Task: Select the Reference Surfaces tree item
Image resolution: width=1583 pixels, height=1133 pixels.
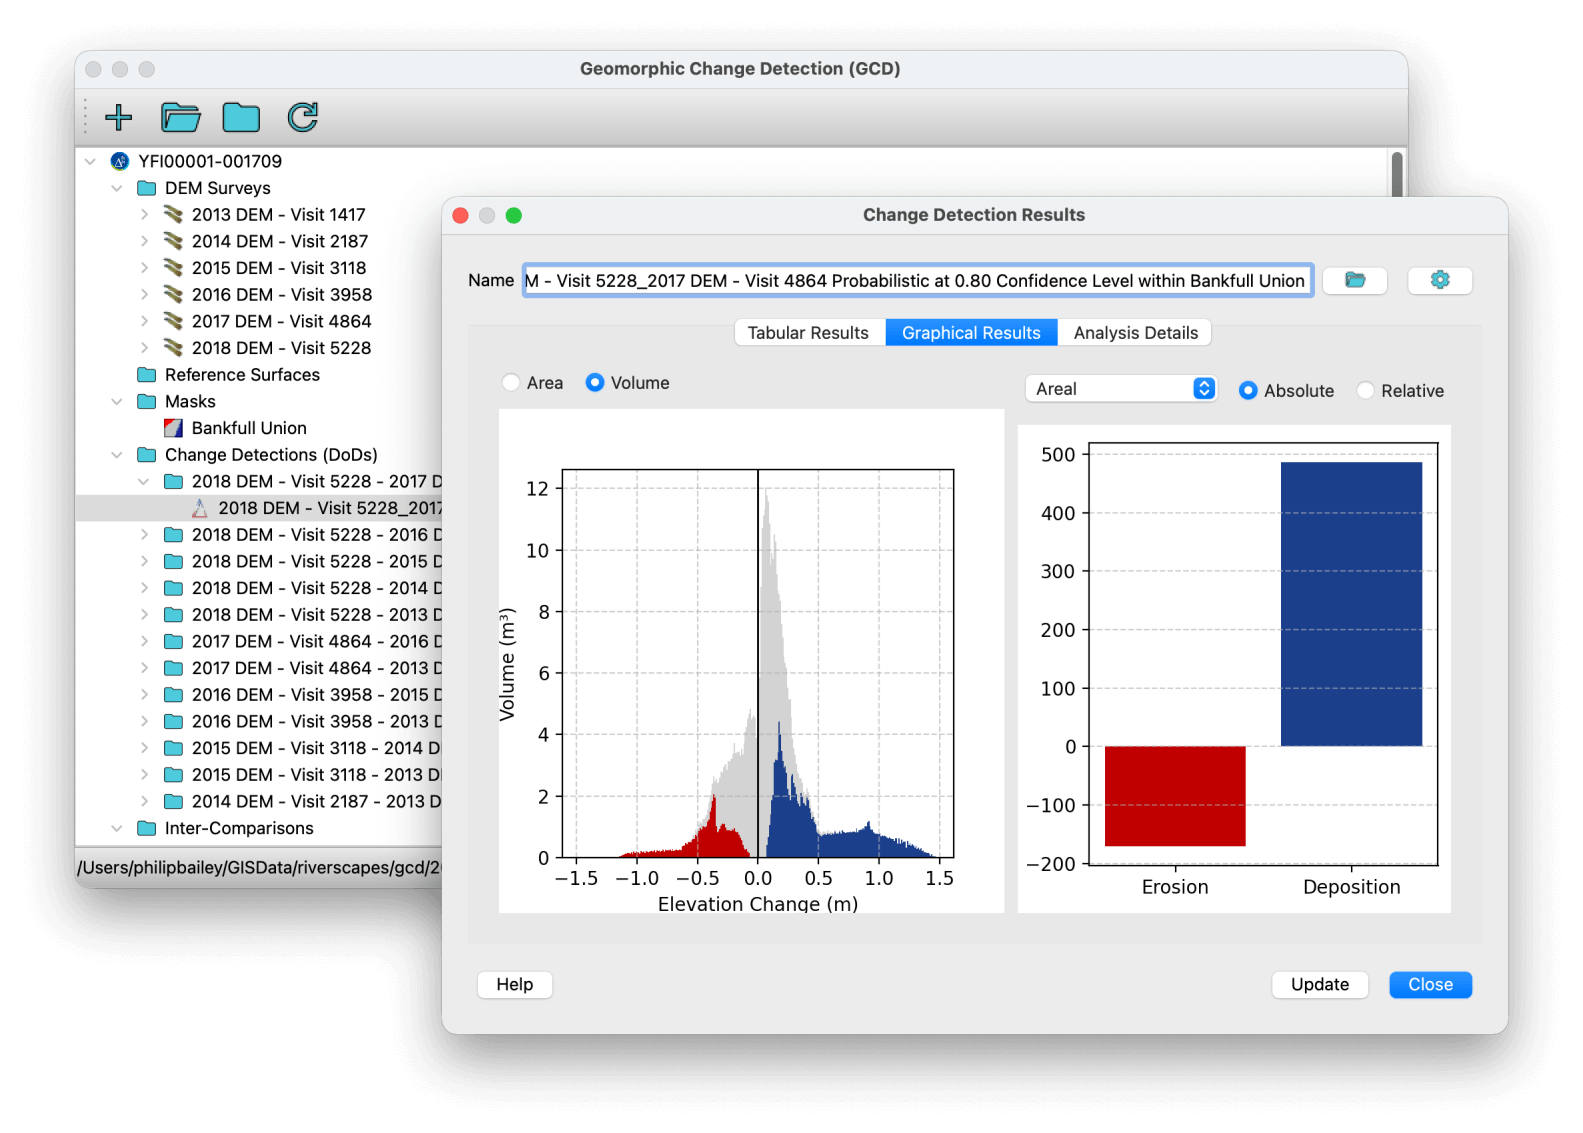Action: pos(242,375)
